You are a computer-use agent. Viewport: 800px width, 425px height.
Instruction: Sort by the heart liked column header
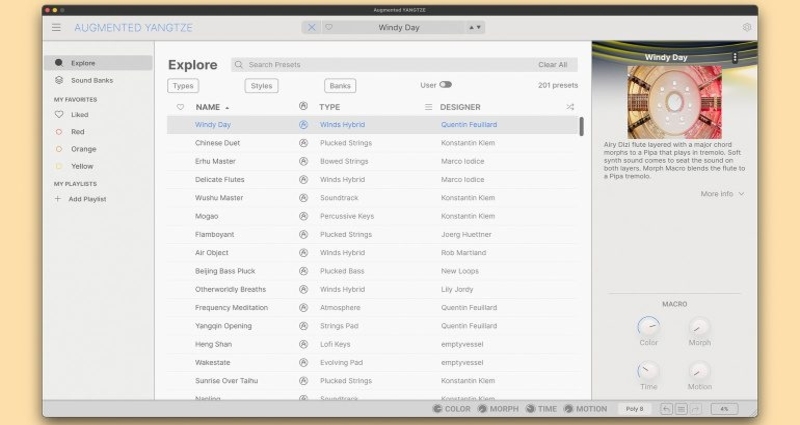tap(180, 107)
